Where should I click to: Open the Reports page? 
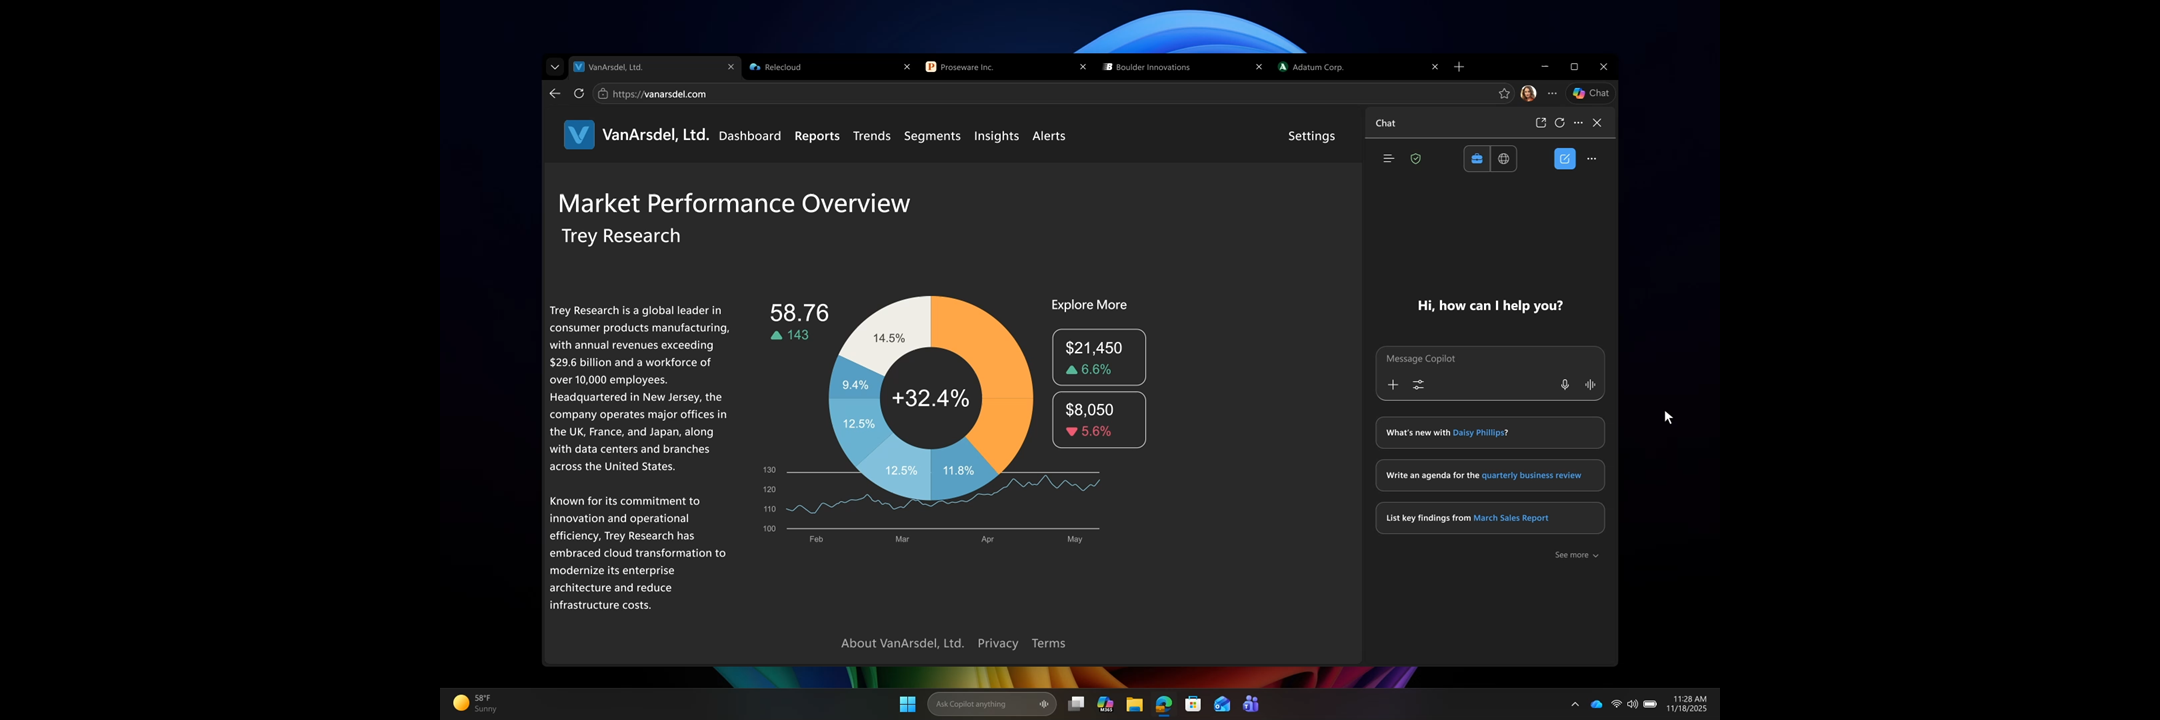tap(817, 136)
